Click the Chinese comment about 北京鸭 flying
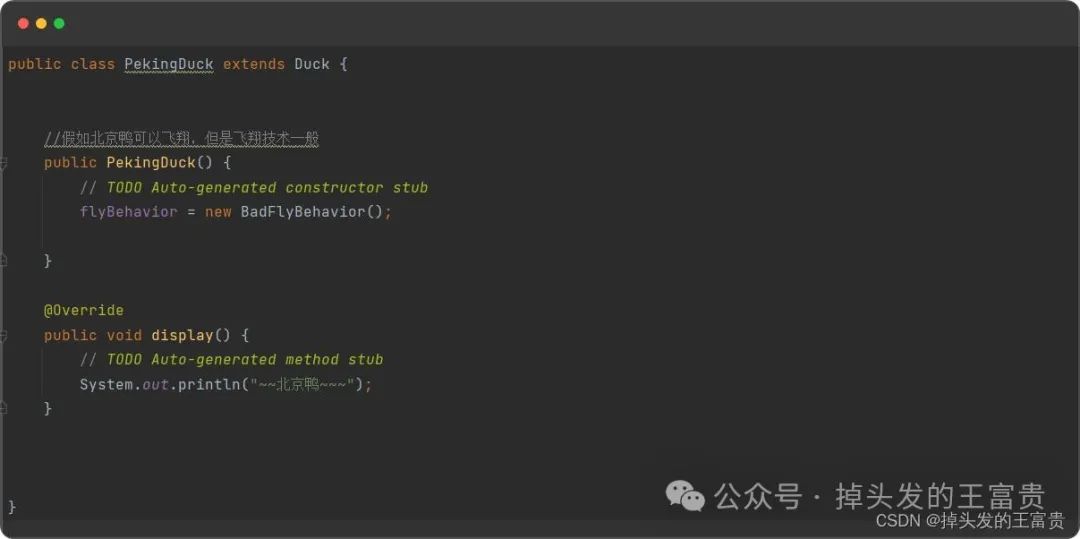 click(x=182, y=139)
